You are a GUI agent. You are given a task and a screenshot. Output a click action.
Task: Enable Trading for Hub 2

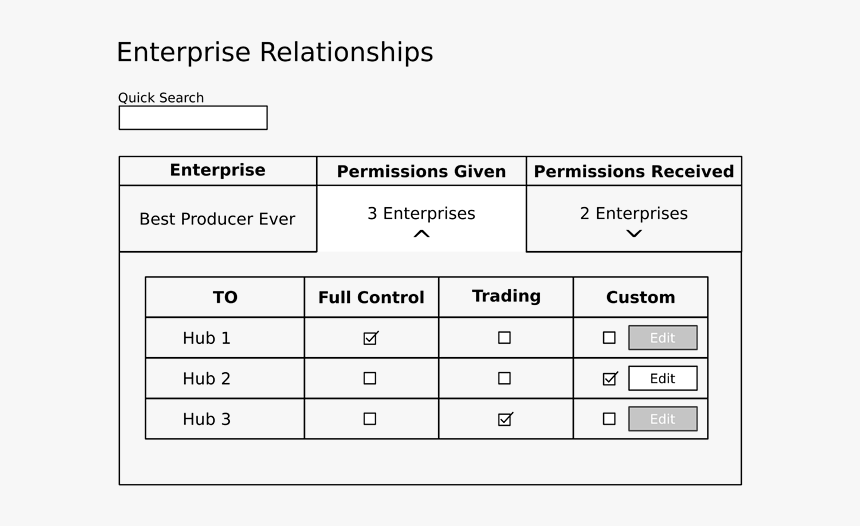pos(504,379)
